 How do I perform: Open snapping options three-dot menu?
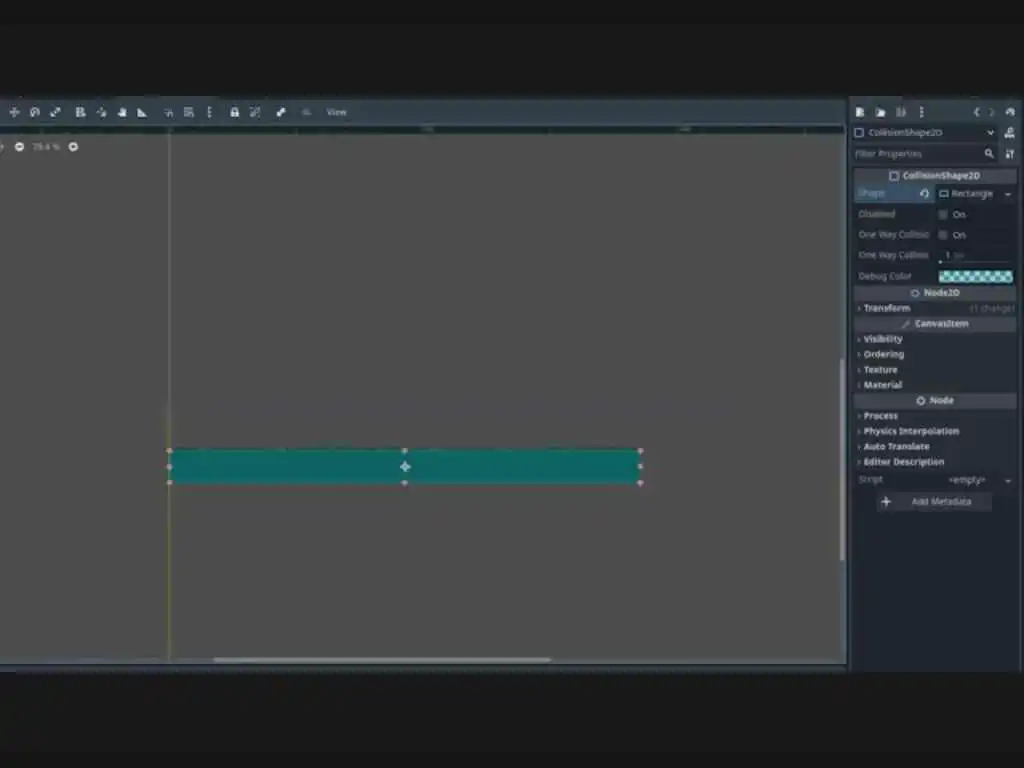coord(210,112)
